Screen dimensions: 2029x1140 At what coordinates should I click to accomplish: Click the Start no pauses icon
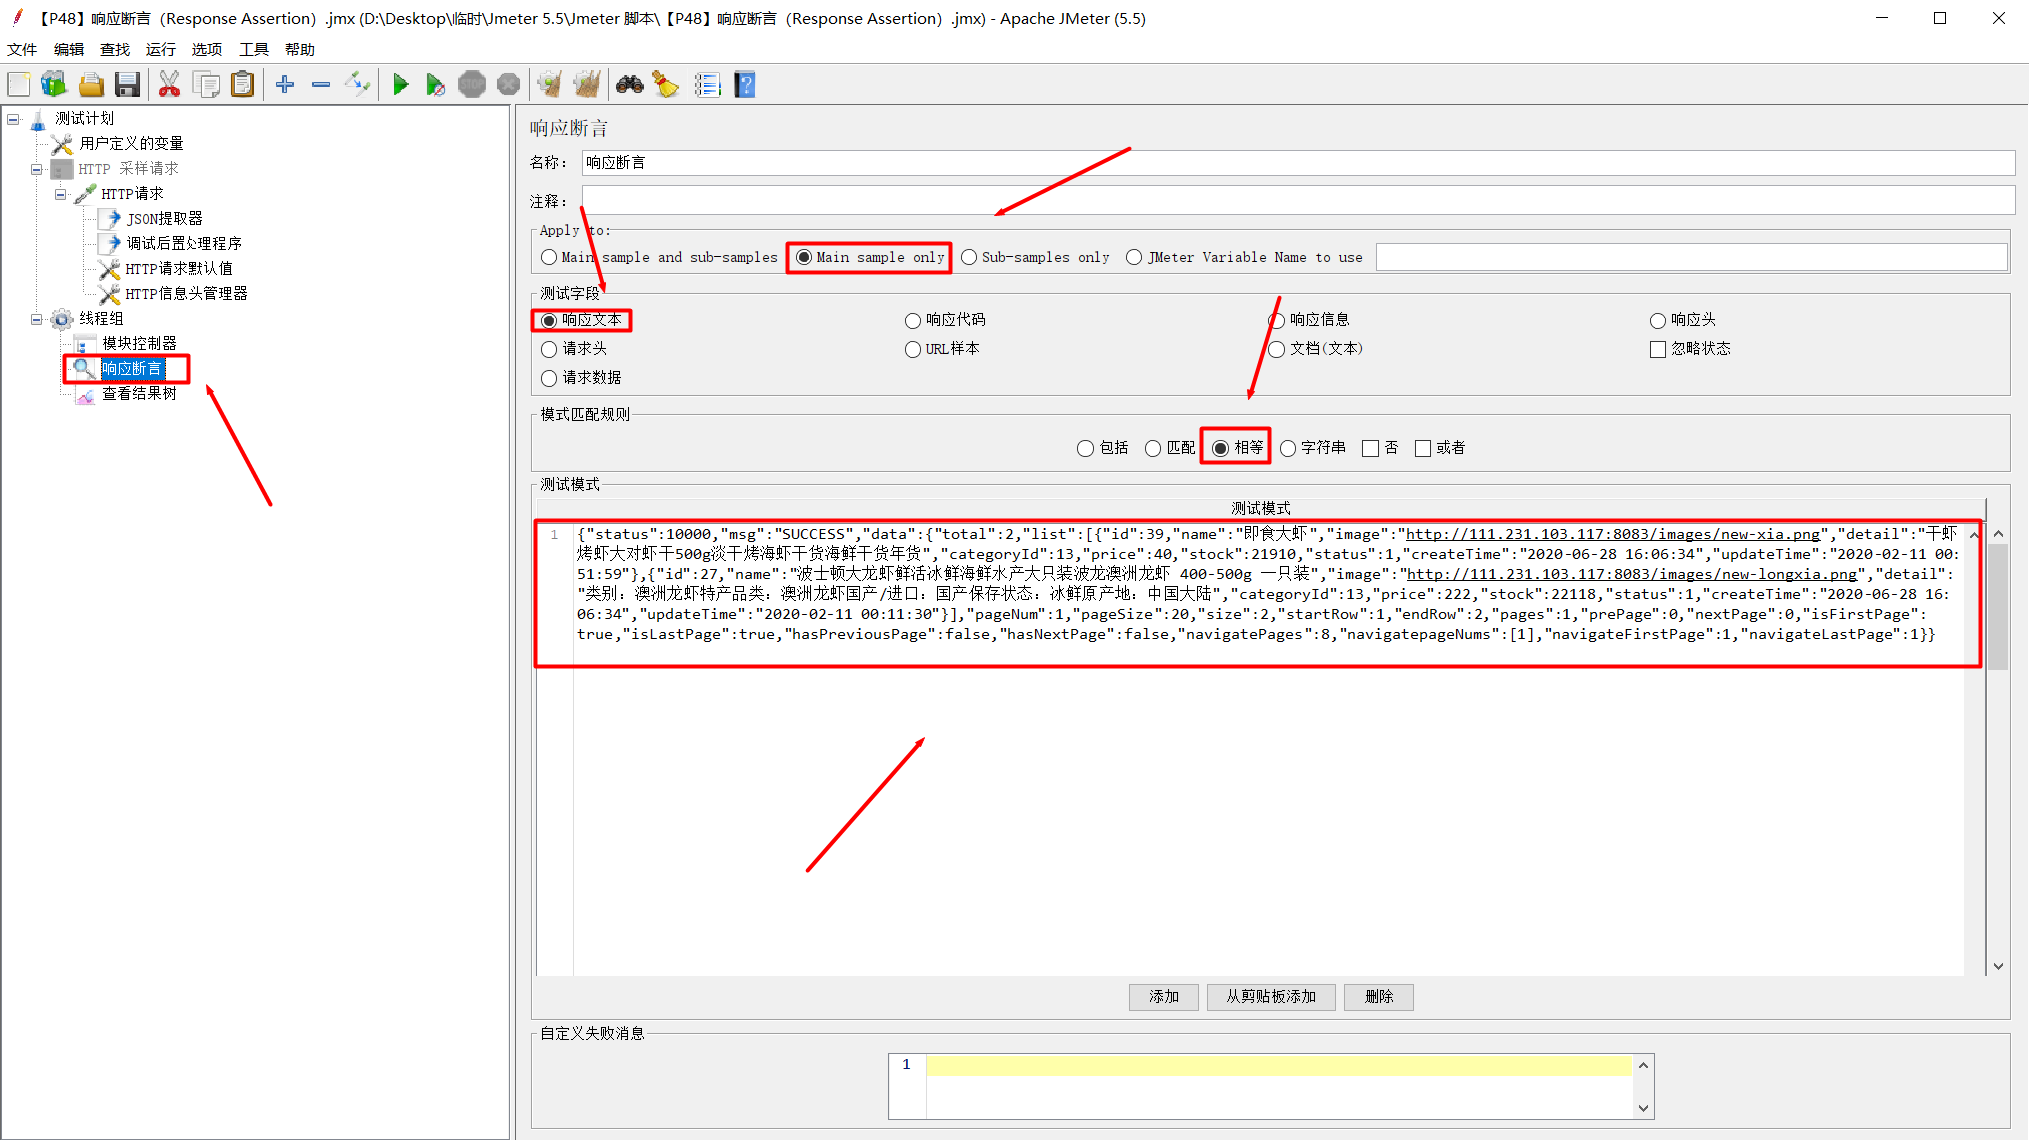point(435,85)
